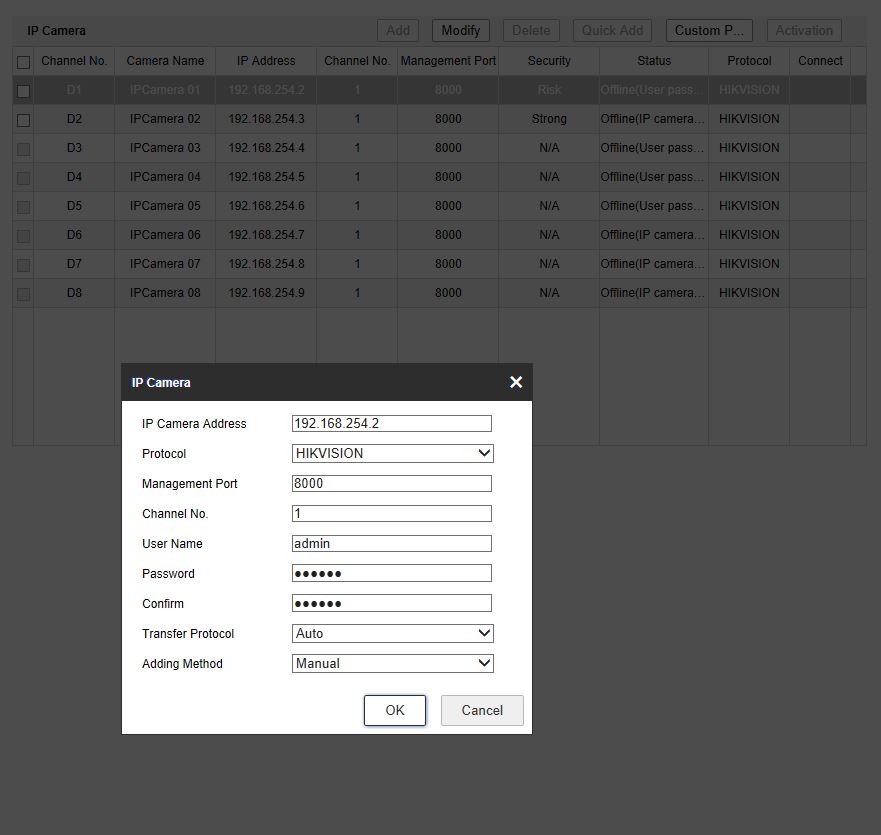Focus the Password field
The width and height of the screenshot is (881, 835).
(x=391, y=573)
